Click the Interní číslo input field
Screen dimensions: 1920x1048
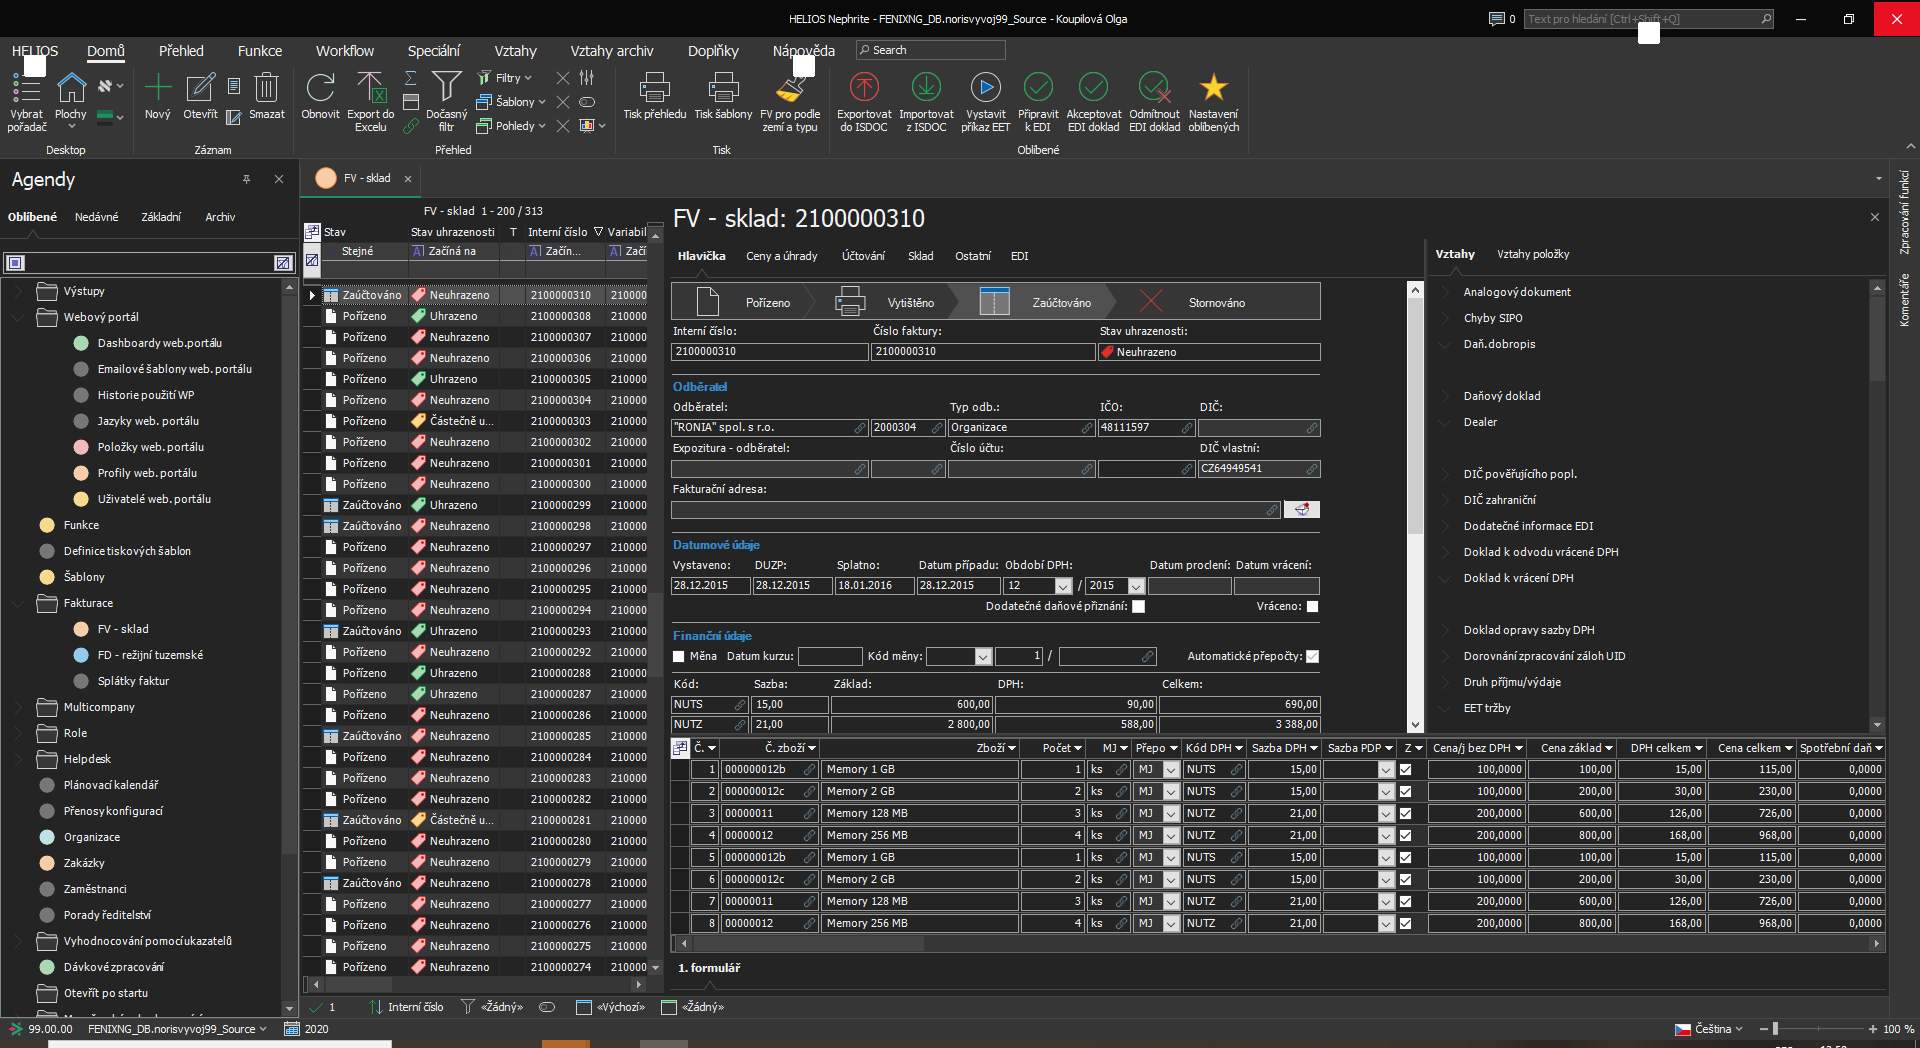[x=768, y=352]
